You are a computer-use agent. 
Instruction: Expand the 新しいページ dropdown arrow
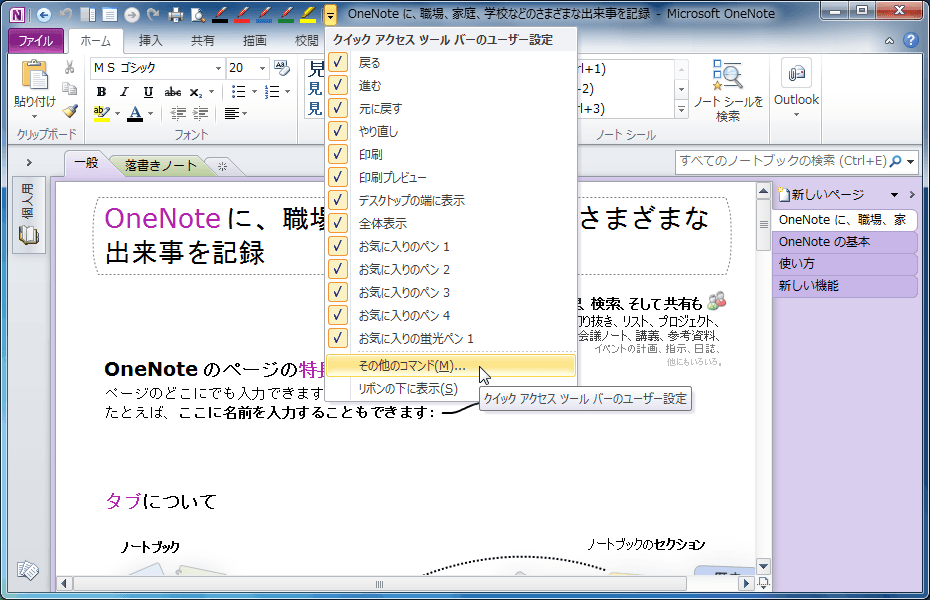click(894, 194)
